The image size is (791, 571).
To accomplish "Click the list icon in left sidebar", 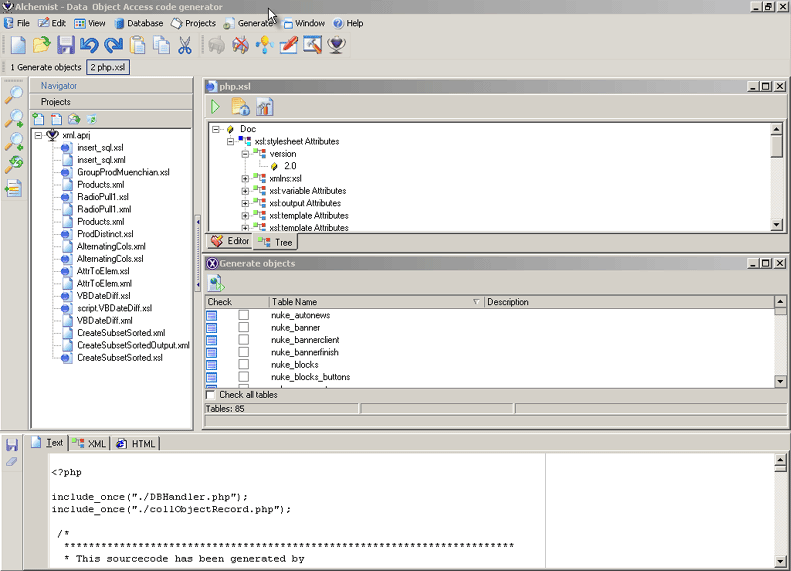I will [x=14, y=189].
